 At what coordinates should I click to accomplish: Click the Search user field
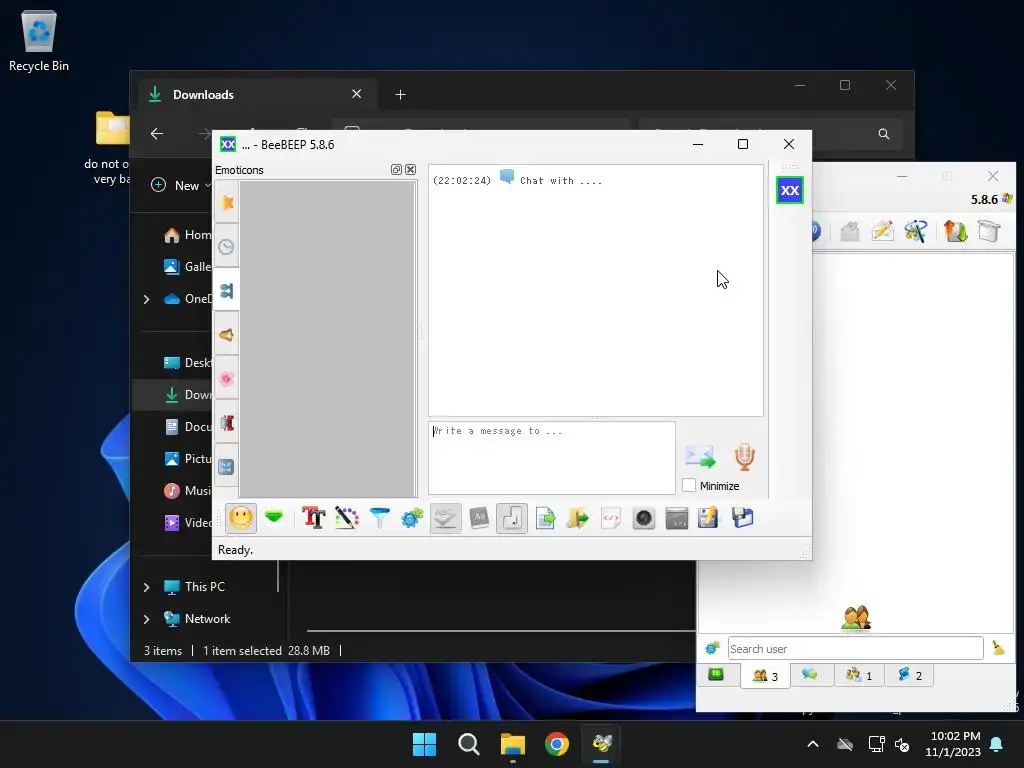click(856, 648)
